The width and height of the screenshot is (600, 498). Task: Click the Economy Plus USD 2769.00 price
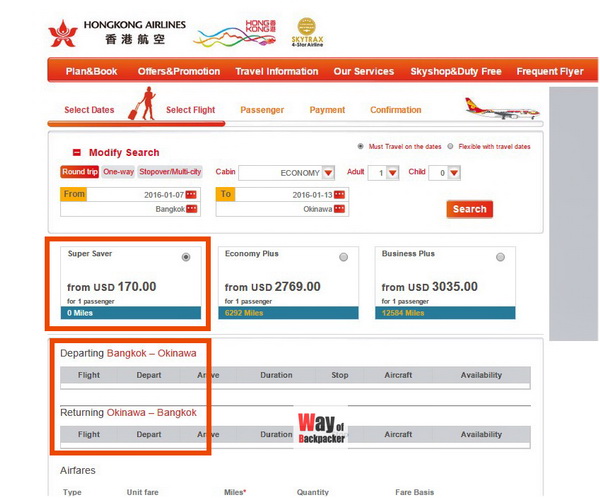pyautogui.click(x=272, y=287)
